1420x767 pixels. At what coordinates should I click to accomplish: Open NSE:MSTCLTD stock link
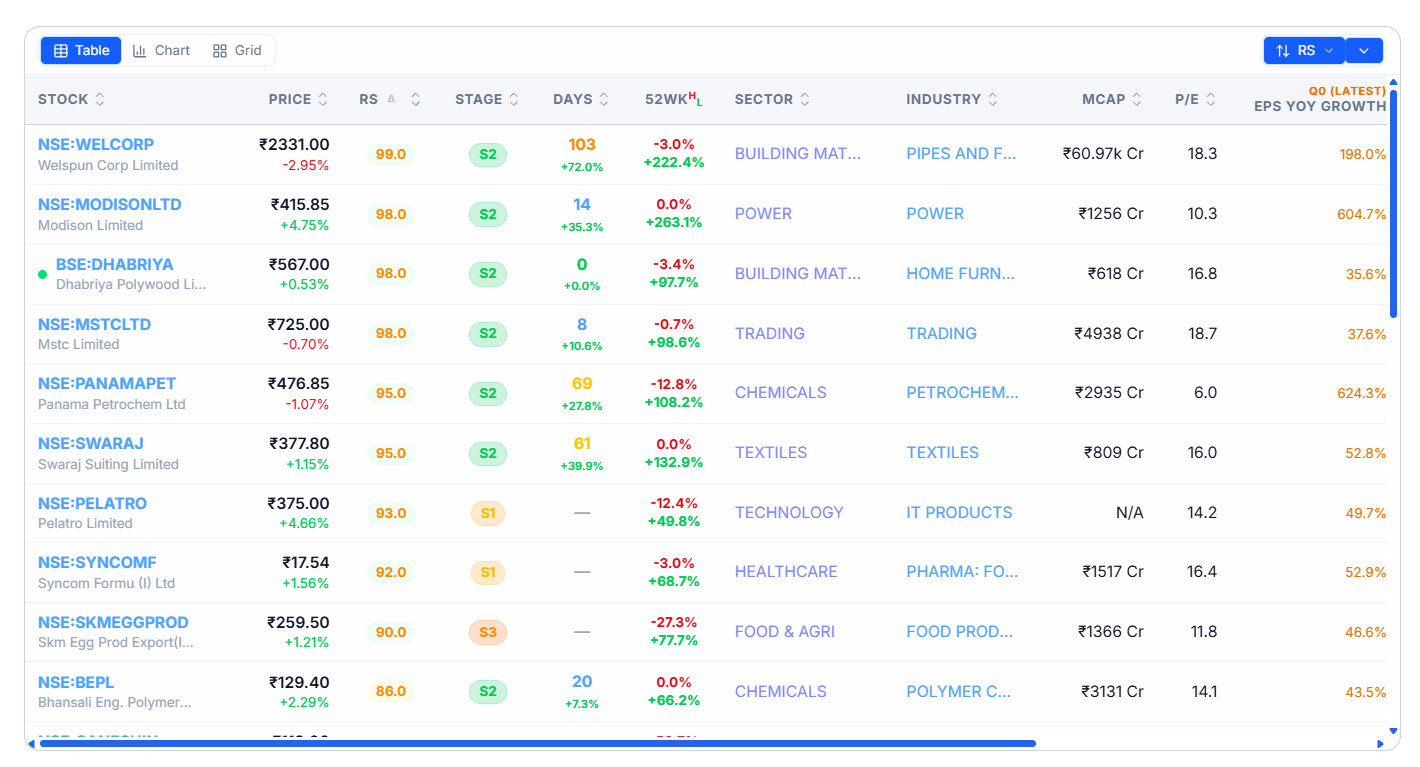coord(95,324)
